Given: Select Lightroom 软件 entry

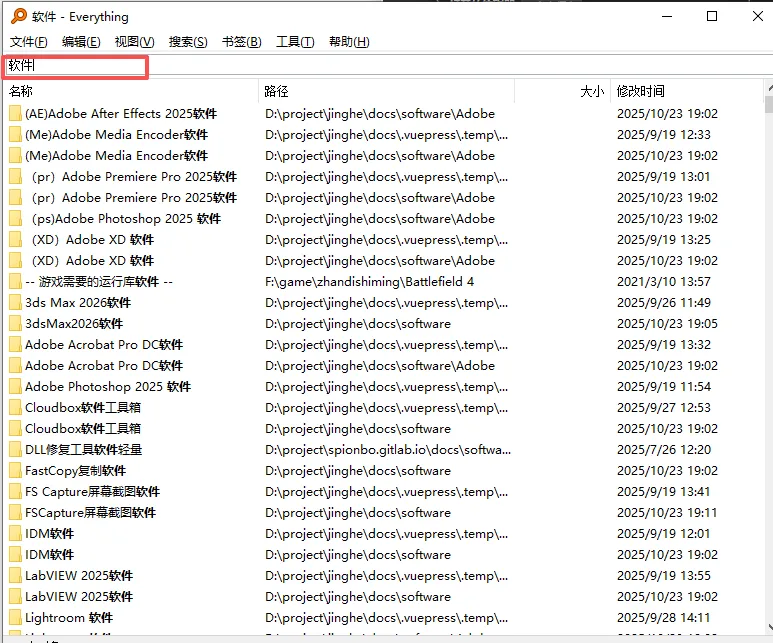Looking at the screenshot, I should coord(69,618).
